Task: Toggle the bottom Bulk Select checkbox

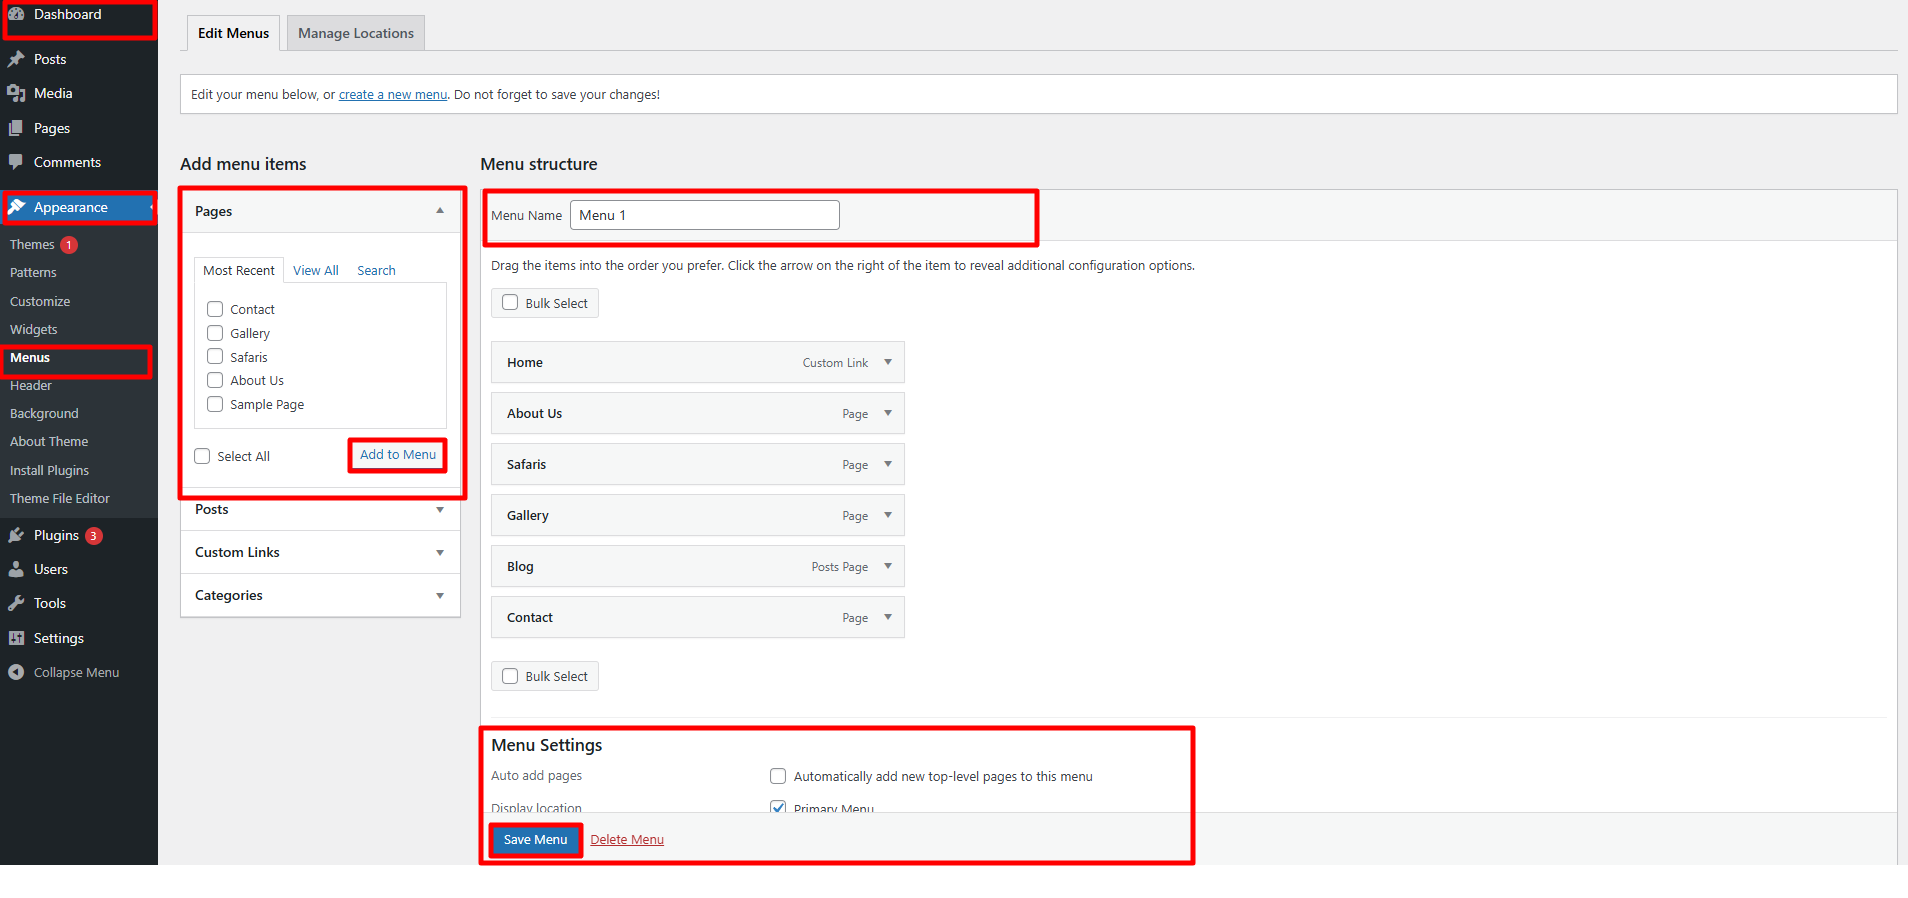Action: pos(510,675)
